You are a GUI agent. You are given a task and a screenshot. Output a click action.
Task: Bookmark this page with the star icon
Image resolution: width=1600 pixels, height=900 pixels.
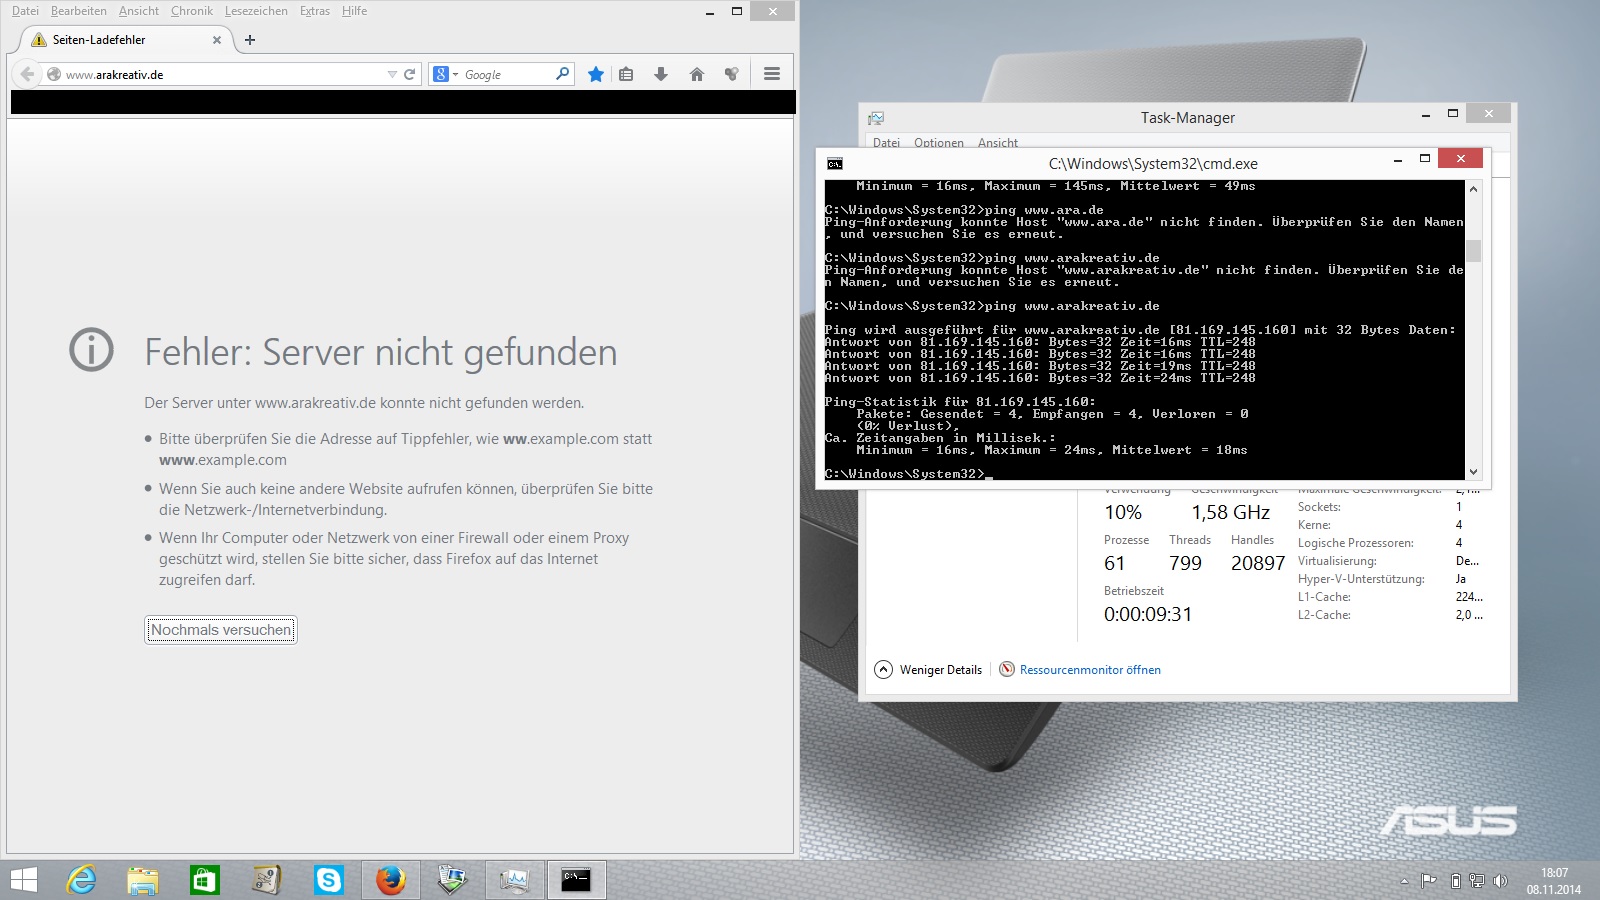(596, 74)
